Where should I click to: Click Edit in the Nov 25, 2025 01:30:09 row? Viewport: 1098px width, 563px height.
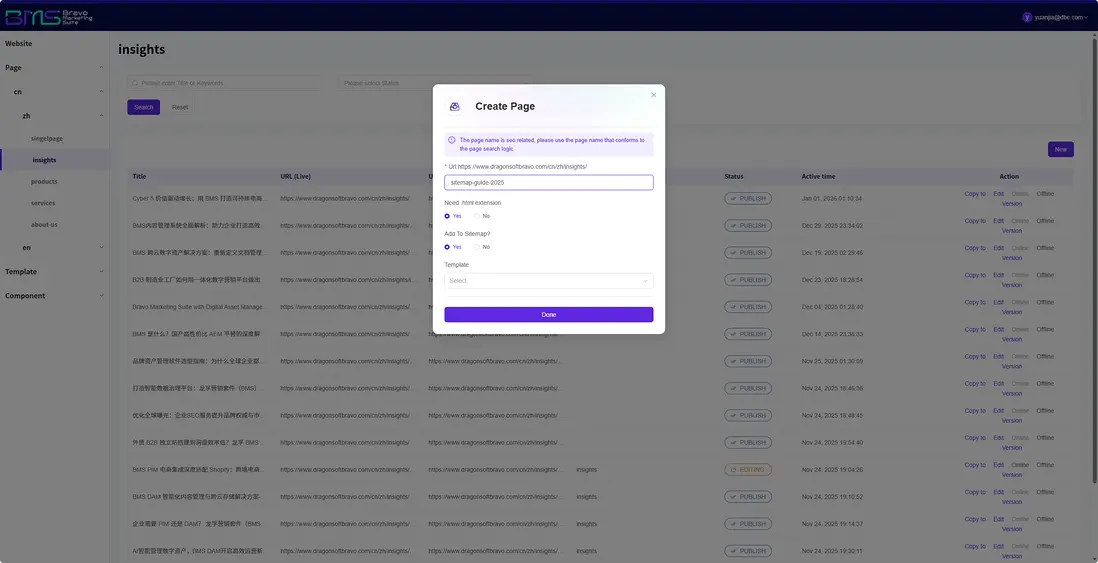[x=999, y=356]
